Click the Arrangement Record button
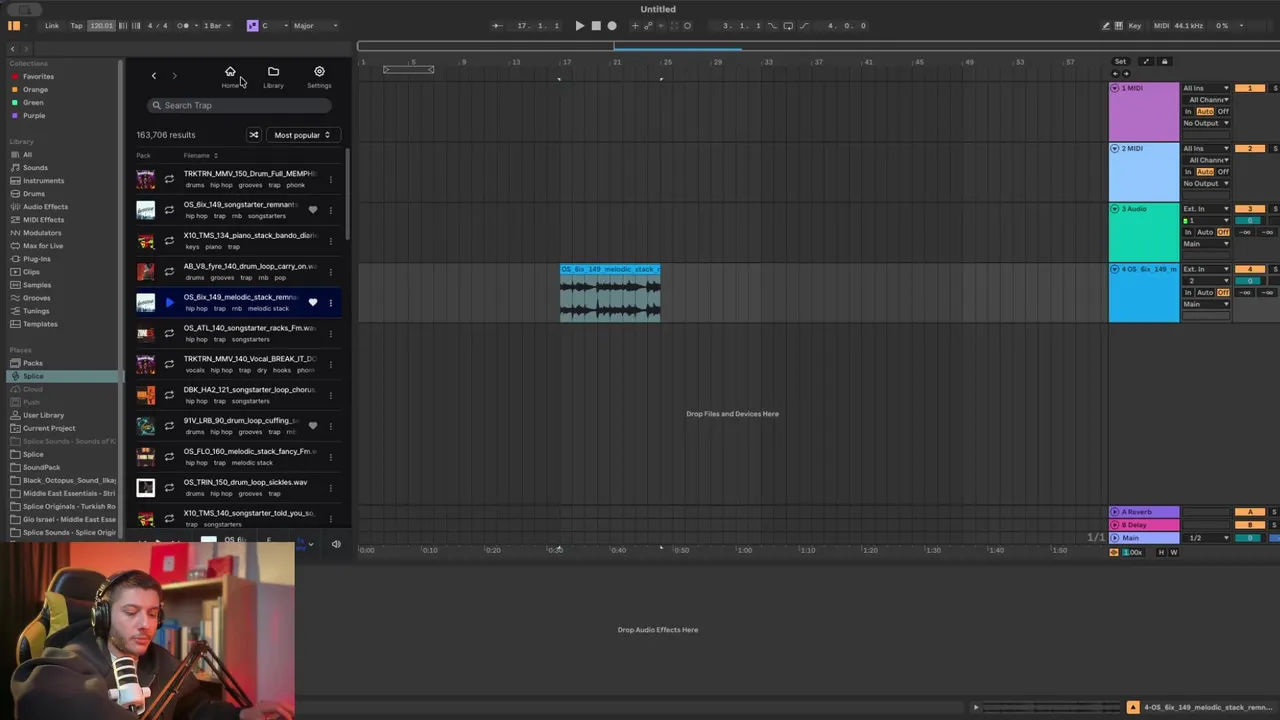This screenshot has width=1280, height=720. [612, 26]
